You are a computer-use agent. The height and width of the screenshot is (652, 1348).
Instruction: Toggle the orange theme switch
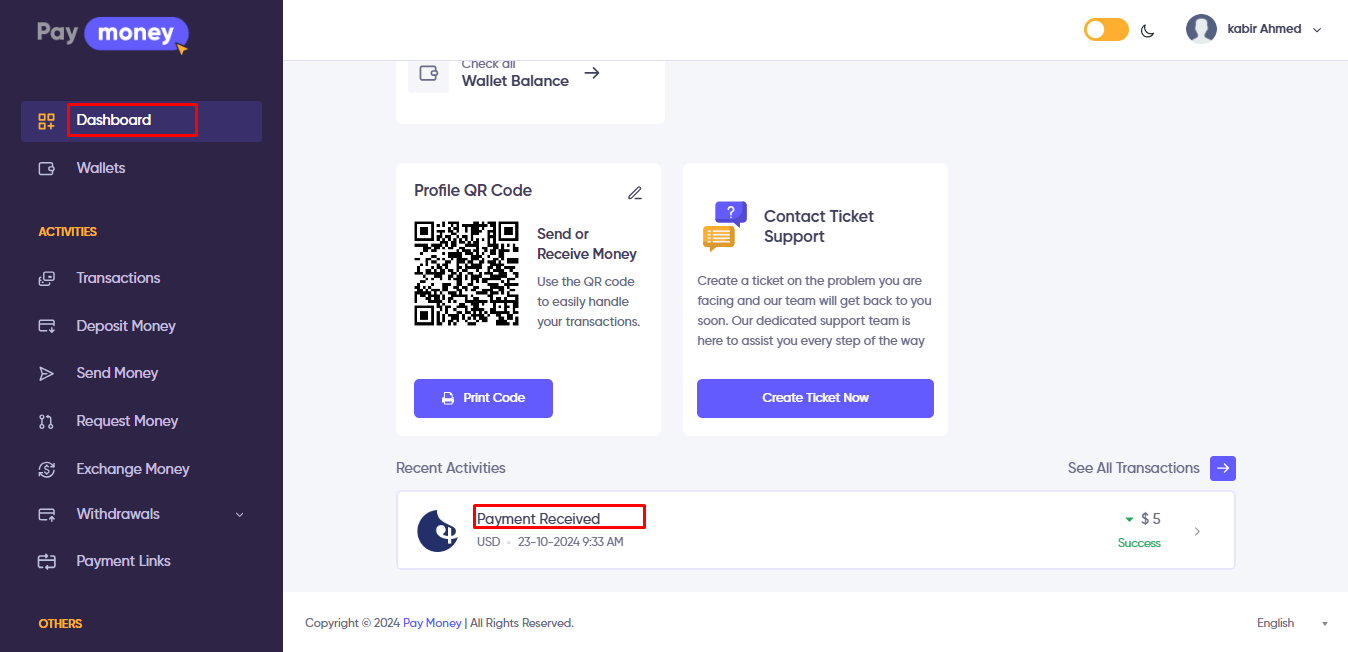[x=1106, y=30]
